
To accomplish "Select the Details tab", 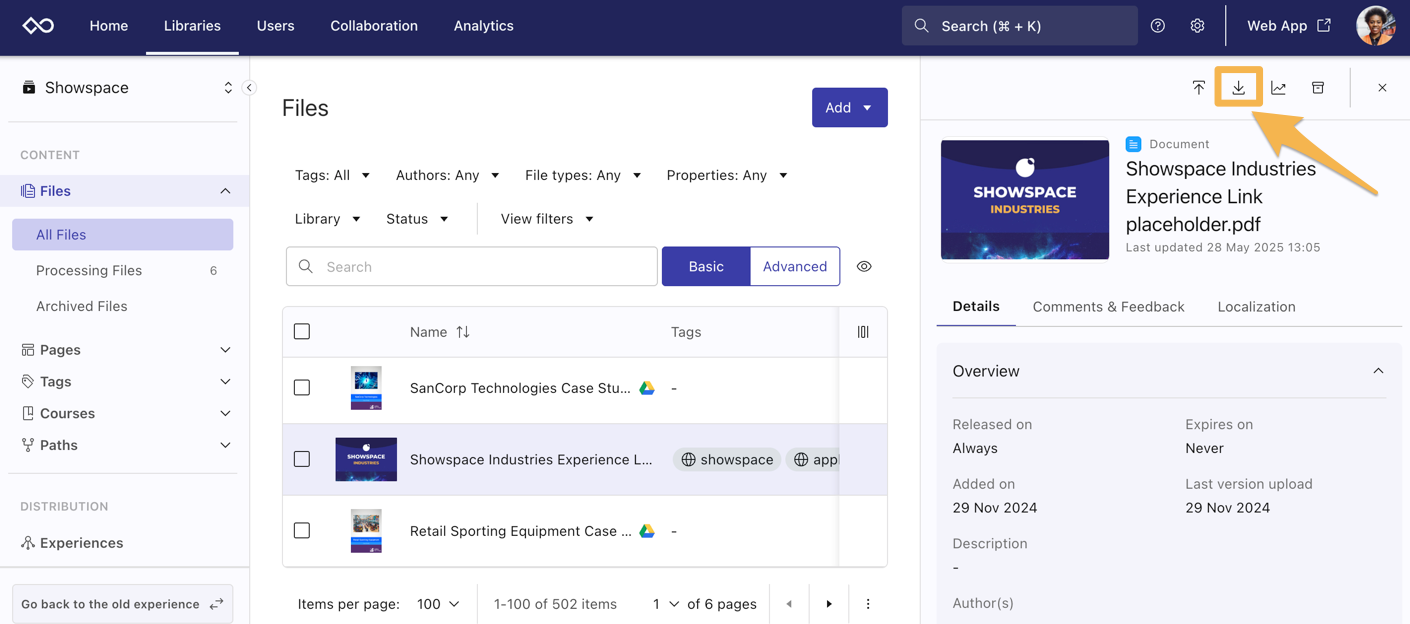I will (976, 307).
